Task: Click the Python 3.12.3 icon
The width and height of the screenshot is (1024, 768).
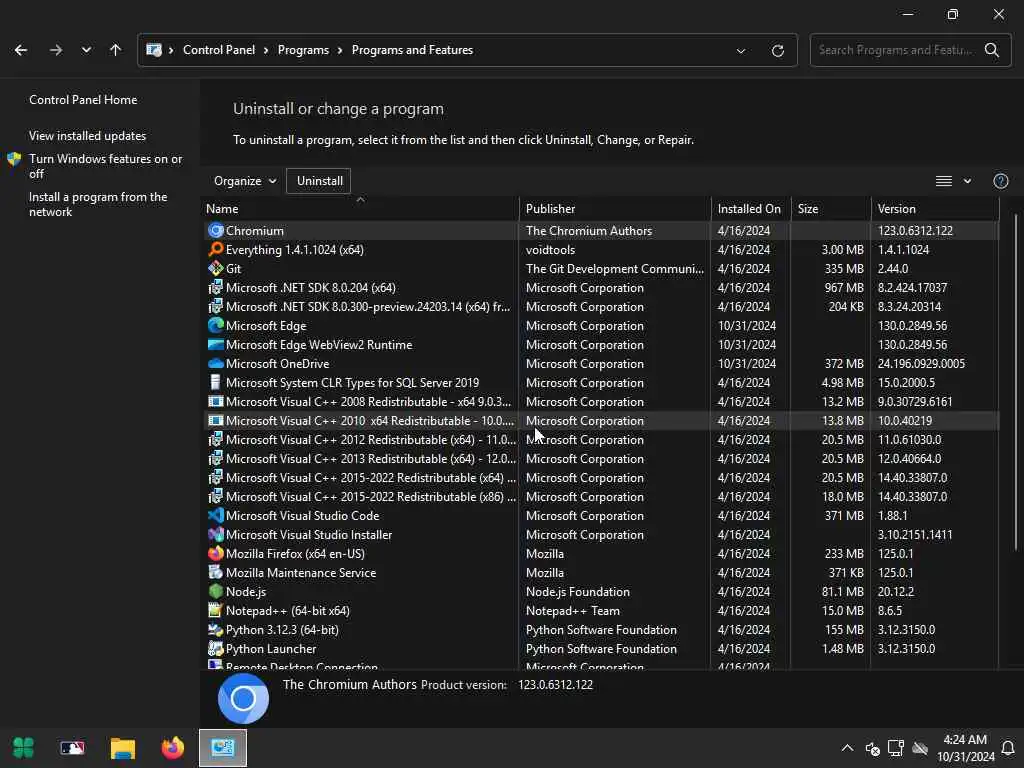Action: (216, 630)
